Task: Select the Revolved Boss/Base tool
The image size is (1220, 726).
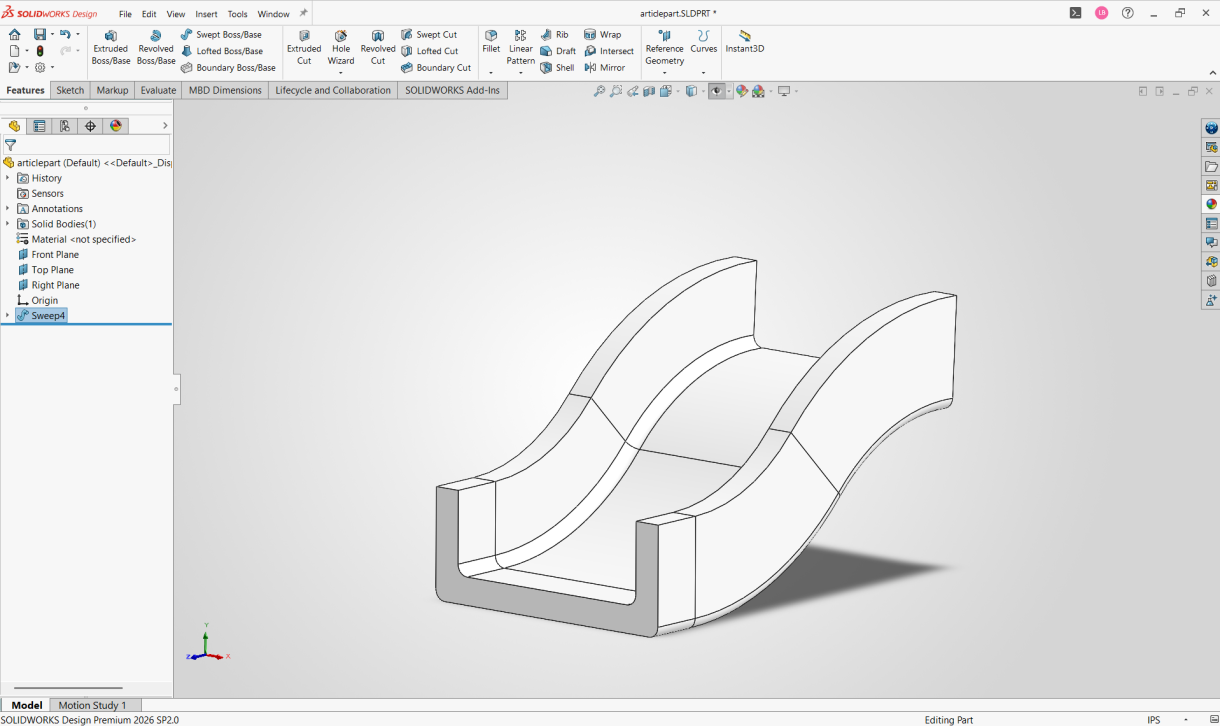Action: pos(156,48)
